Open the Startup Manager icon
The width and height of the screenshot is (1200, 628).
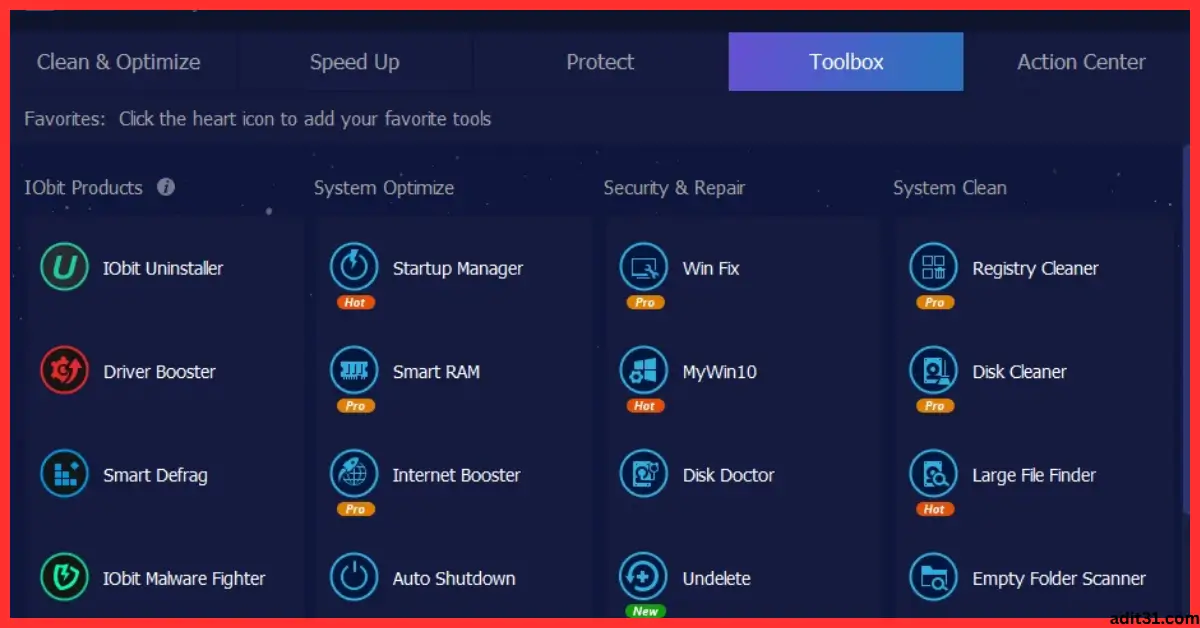(354, 267)
